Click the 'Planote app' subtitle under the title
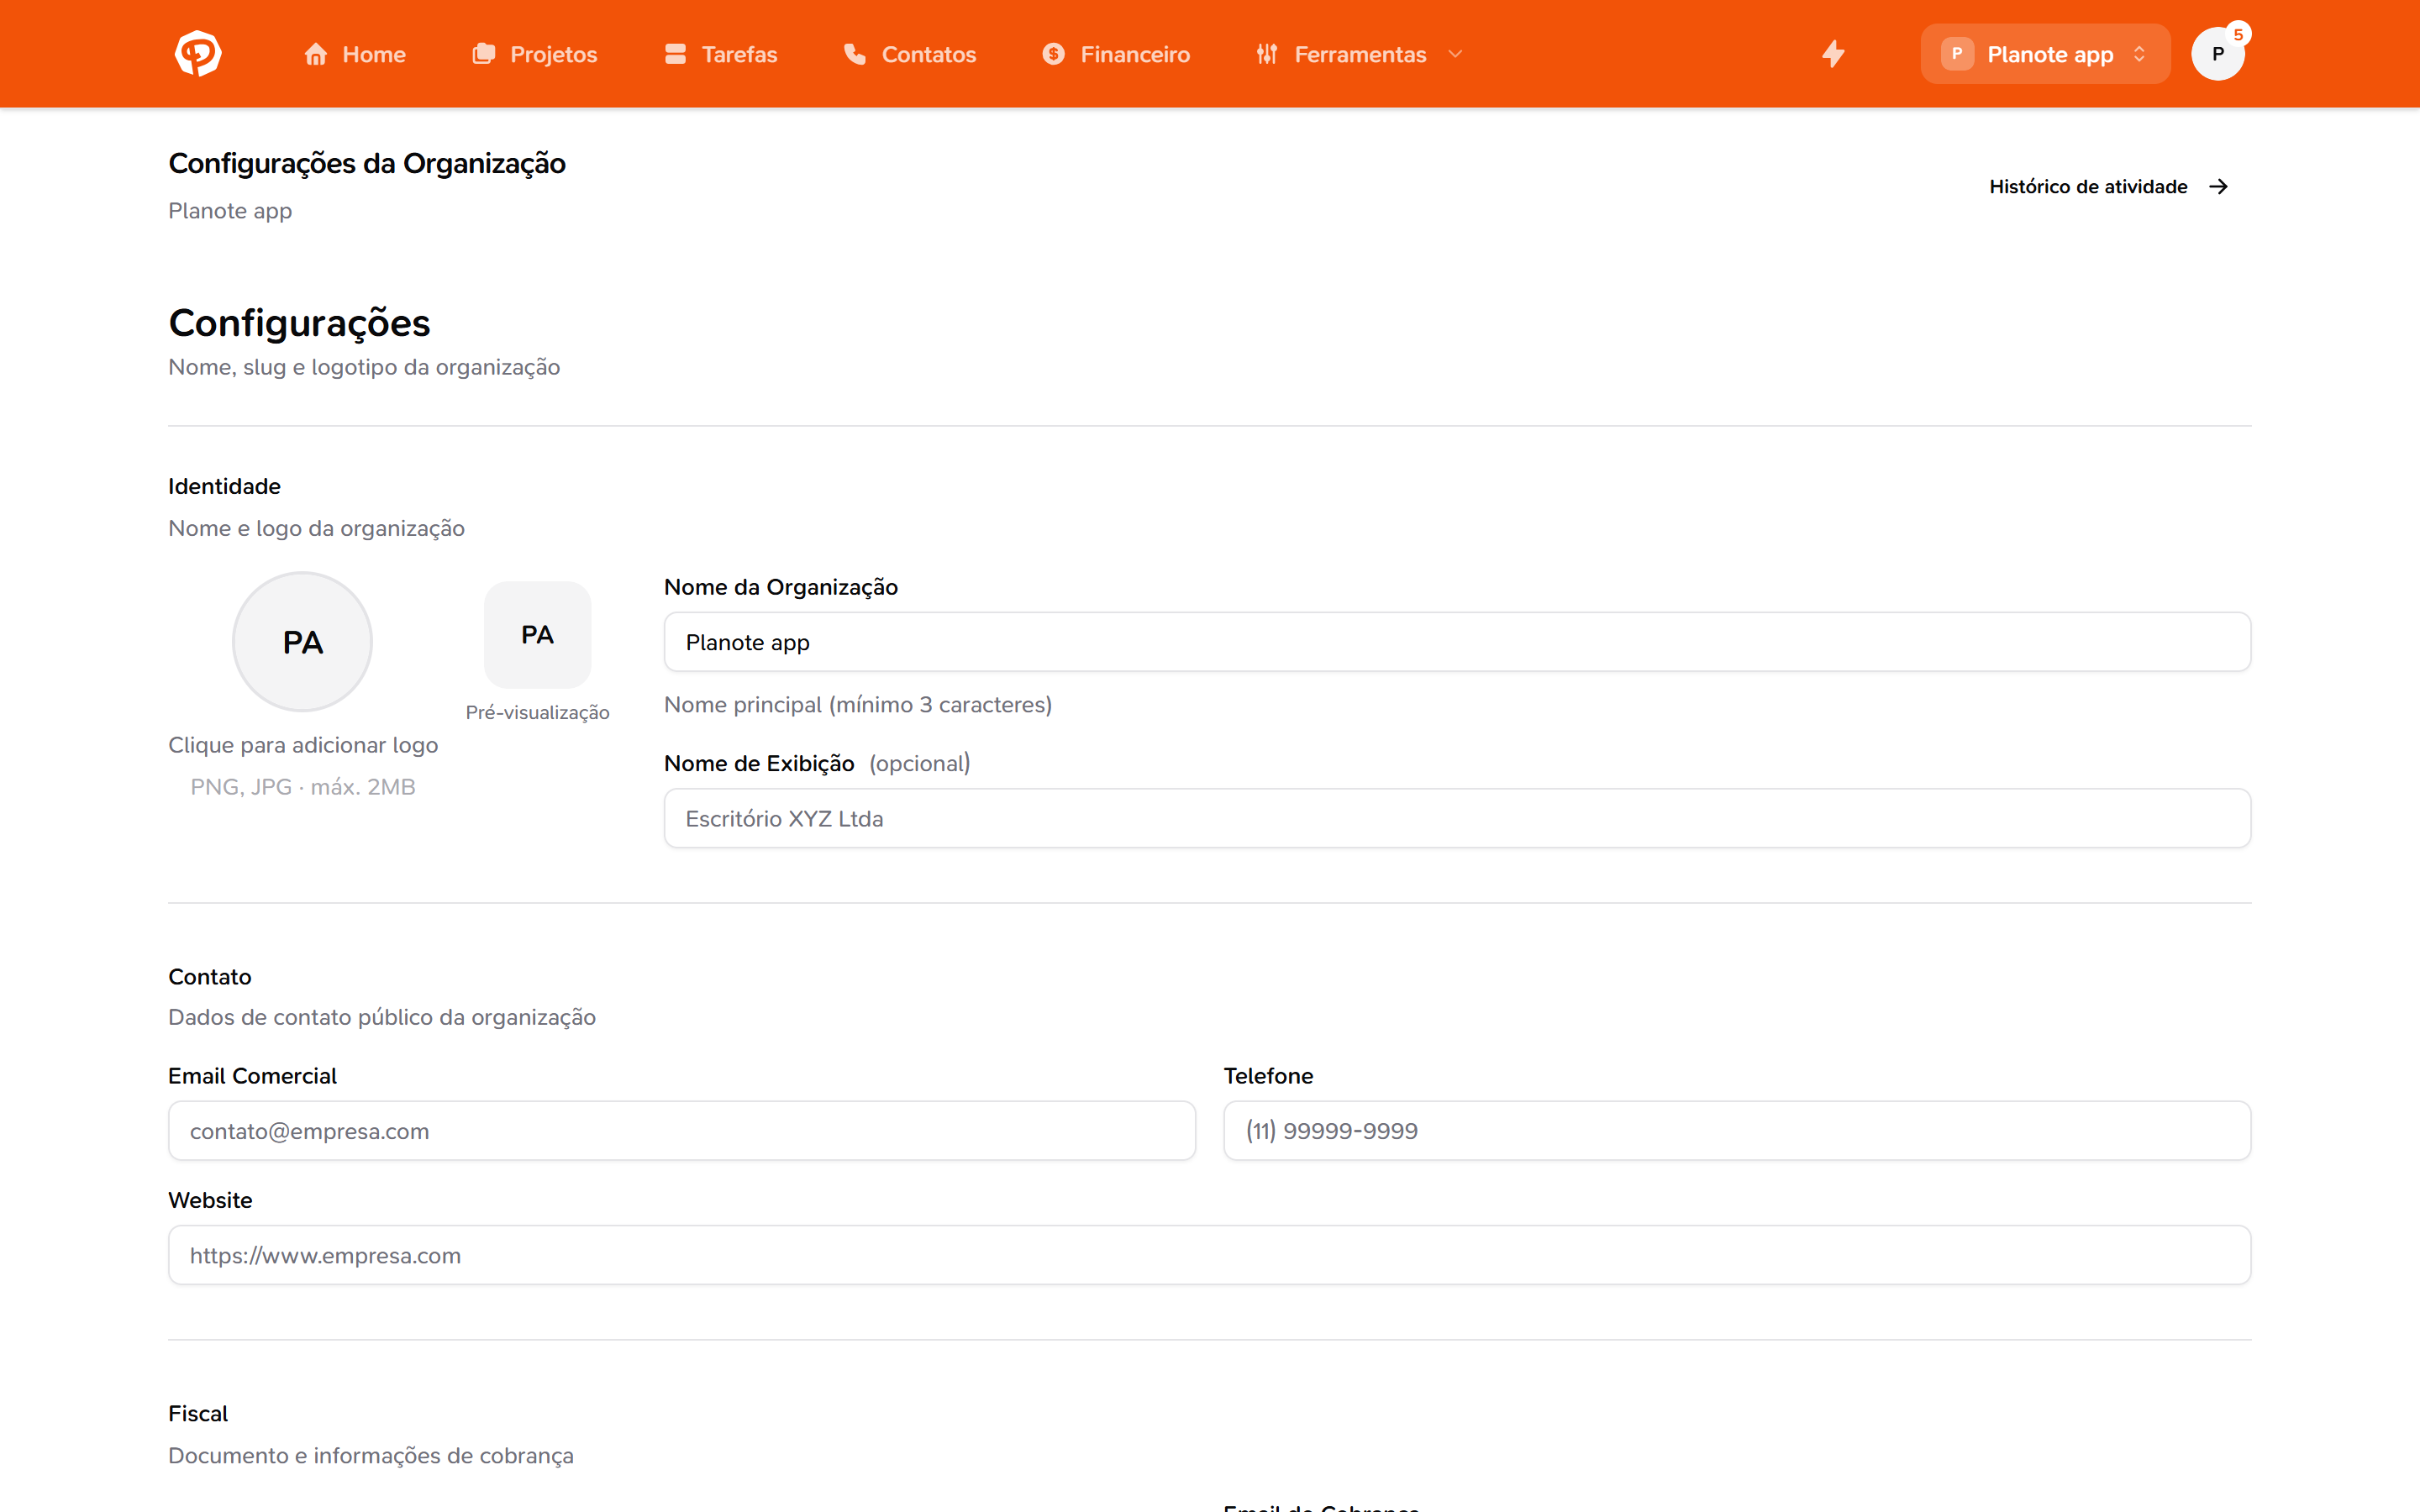Screen dimensions: 2420x1512 coord(230,211)
